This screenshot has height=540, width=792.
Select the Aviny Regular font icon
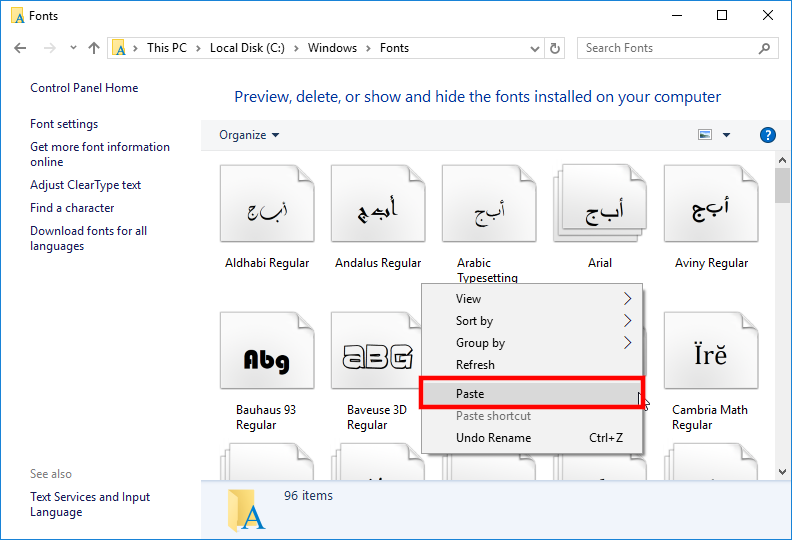[x=710, y=207]
